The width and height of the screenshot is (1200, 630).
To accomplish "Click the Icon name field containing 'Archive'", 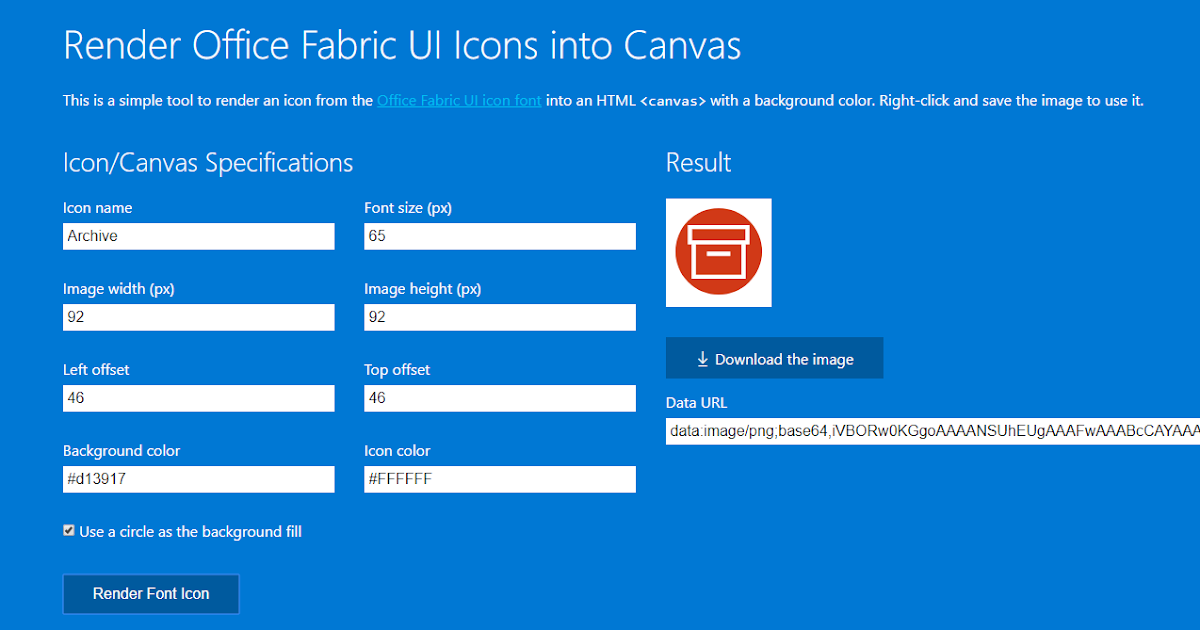I will tap(198, 236).
